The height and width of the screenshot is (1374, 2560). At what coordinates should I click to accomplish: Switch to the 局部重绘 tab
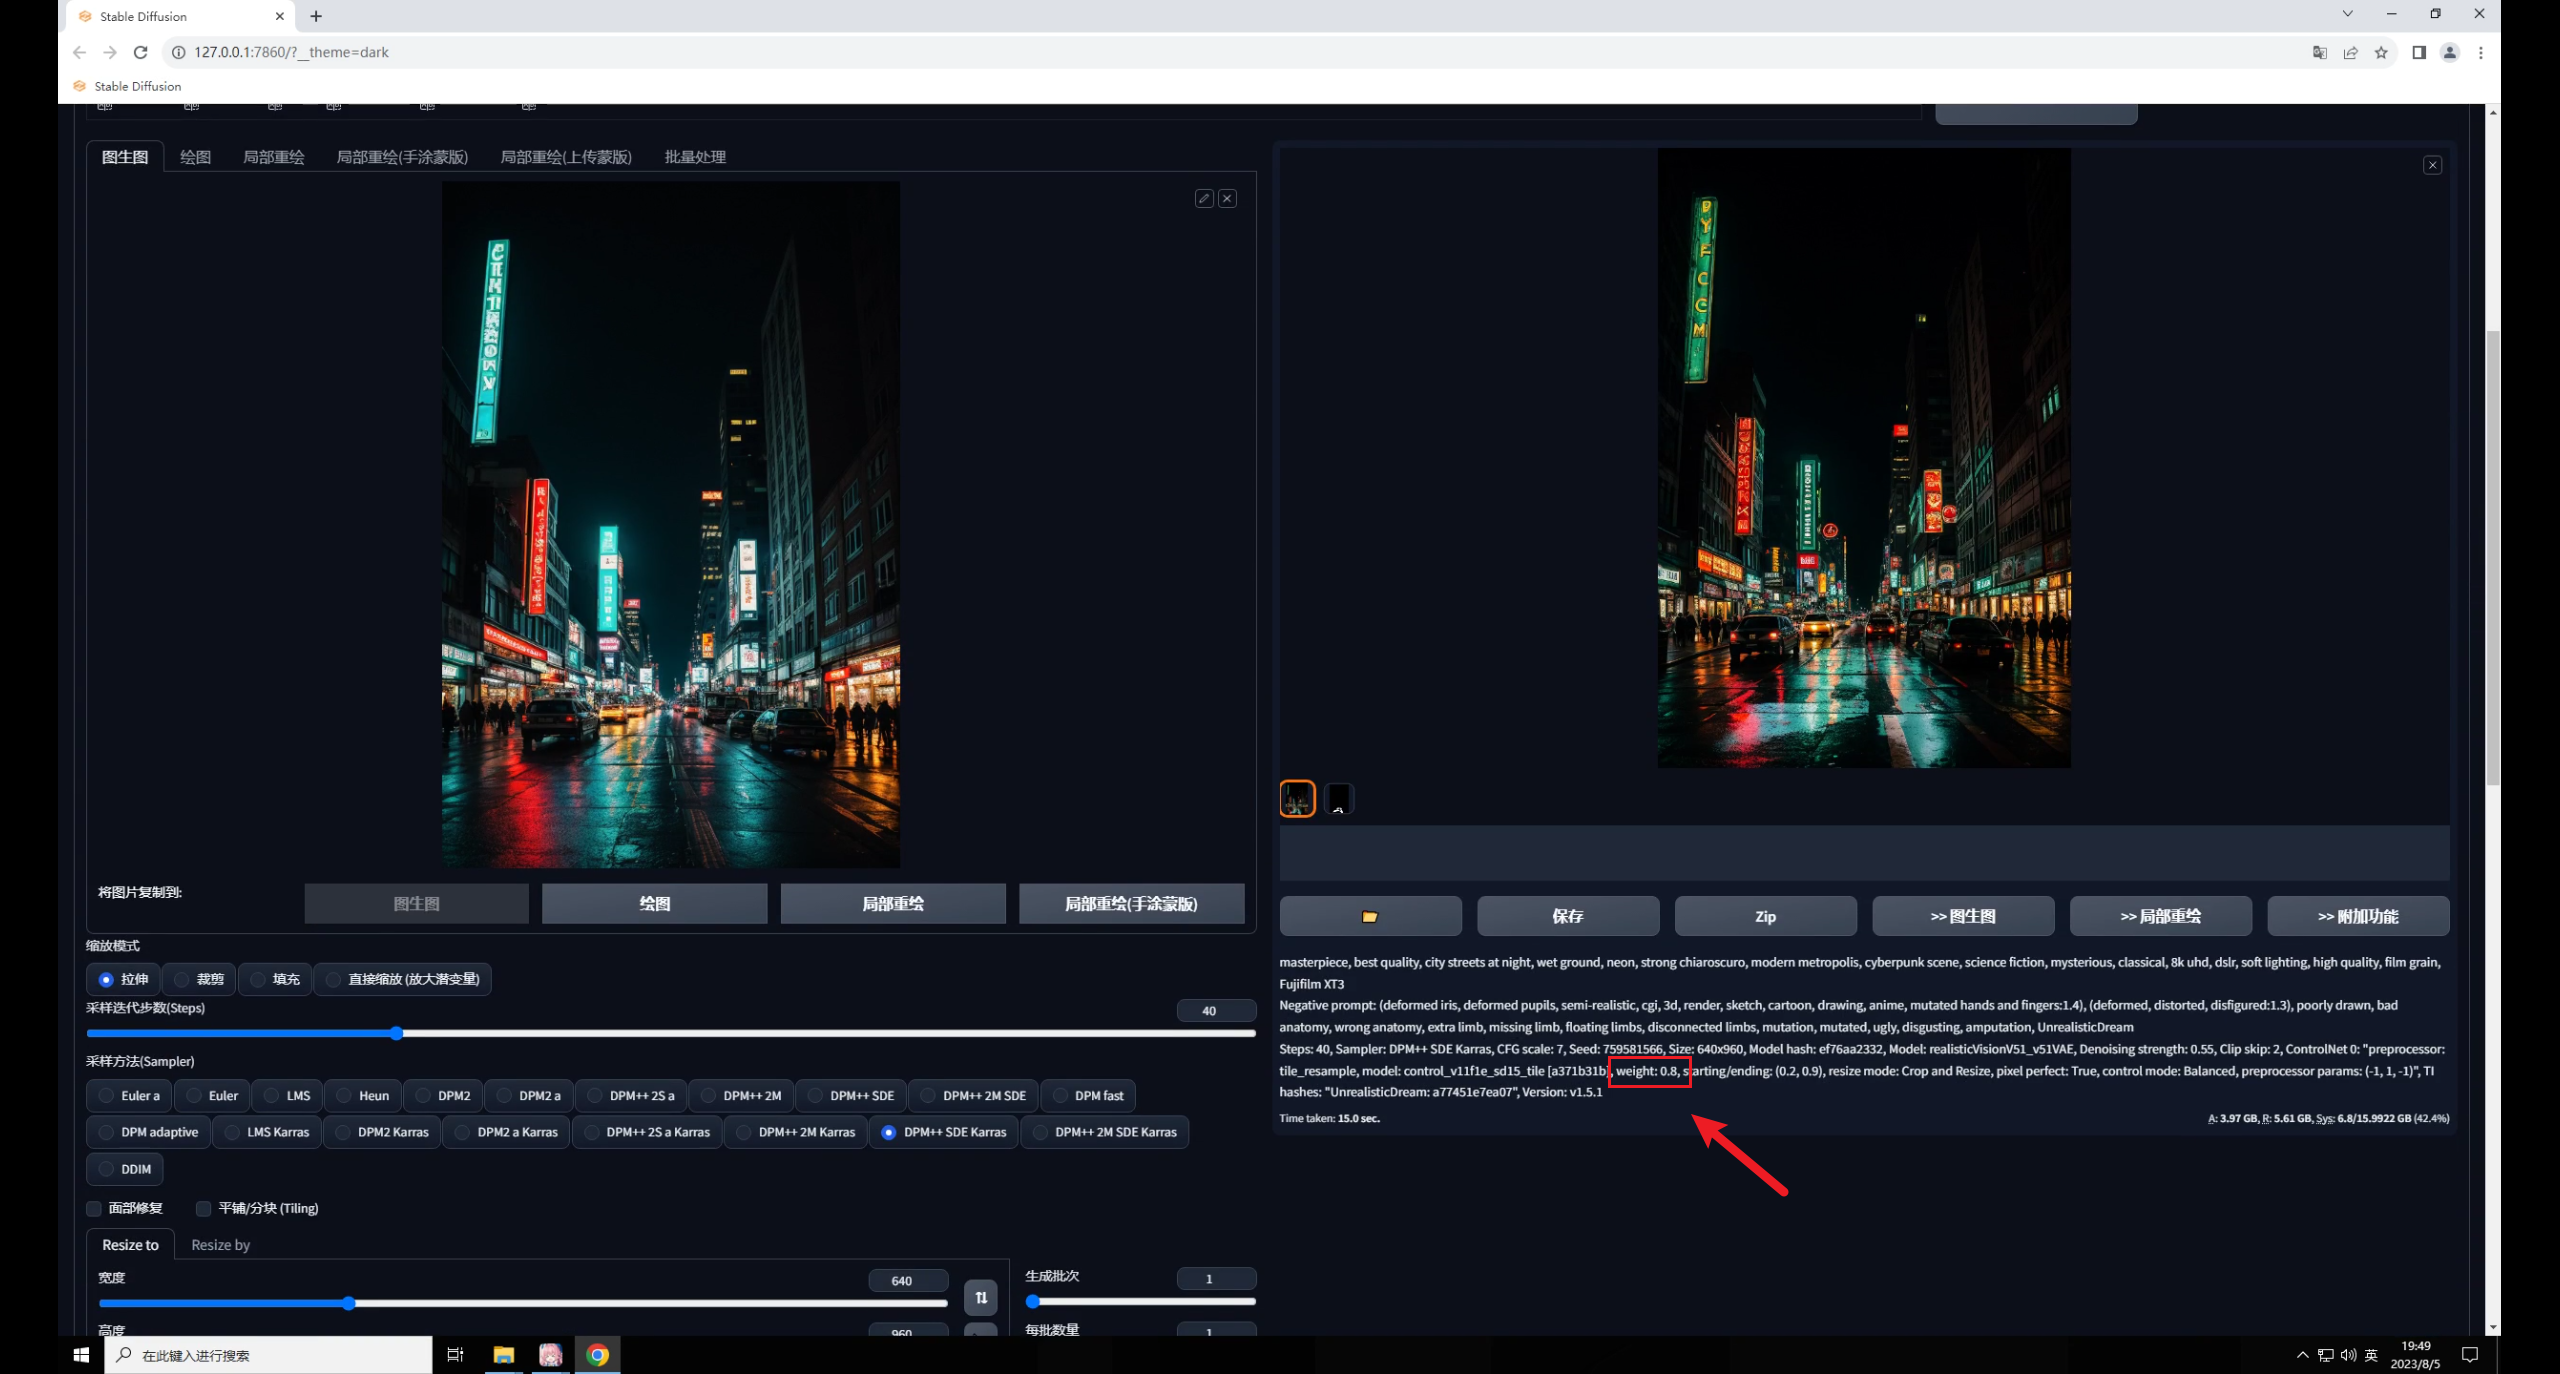click(273, 157)
